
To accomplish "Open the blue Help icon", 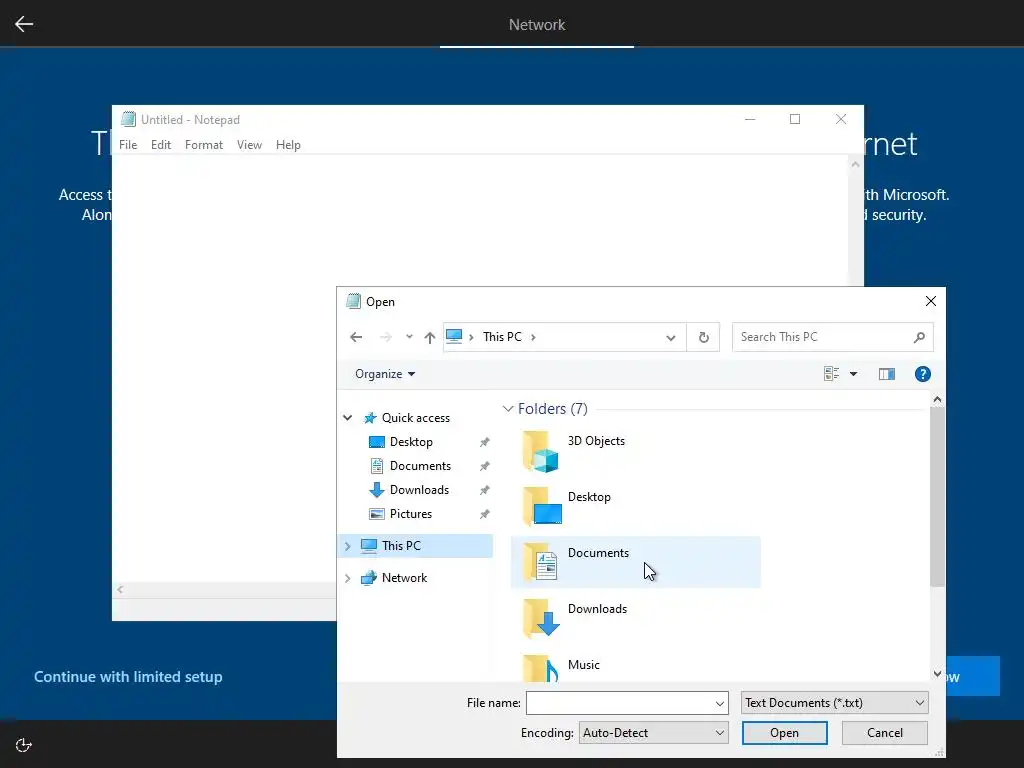I will tap(922, 374).
